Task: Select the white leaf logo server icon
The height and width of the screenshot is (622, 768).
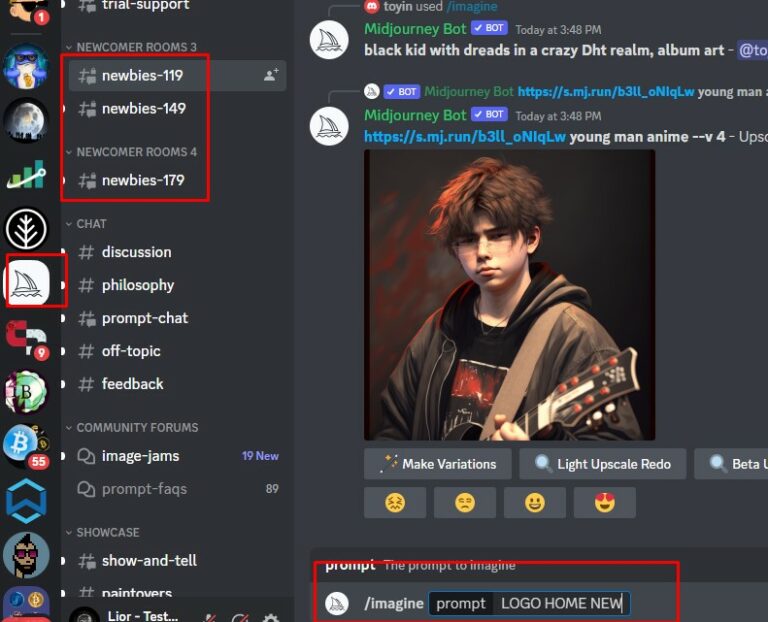Action: click(x=26, y=229)
